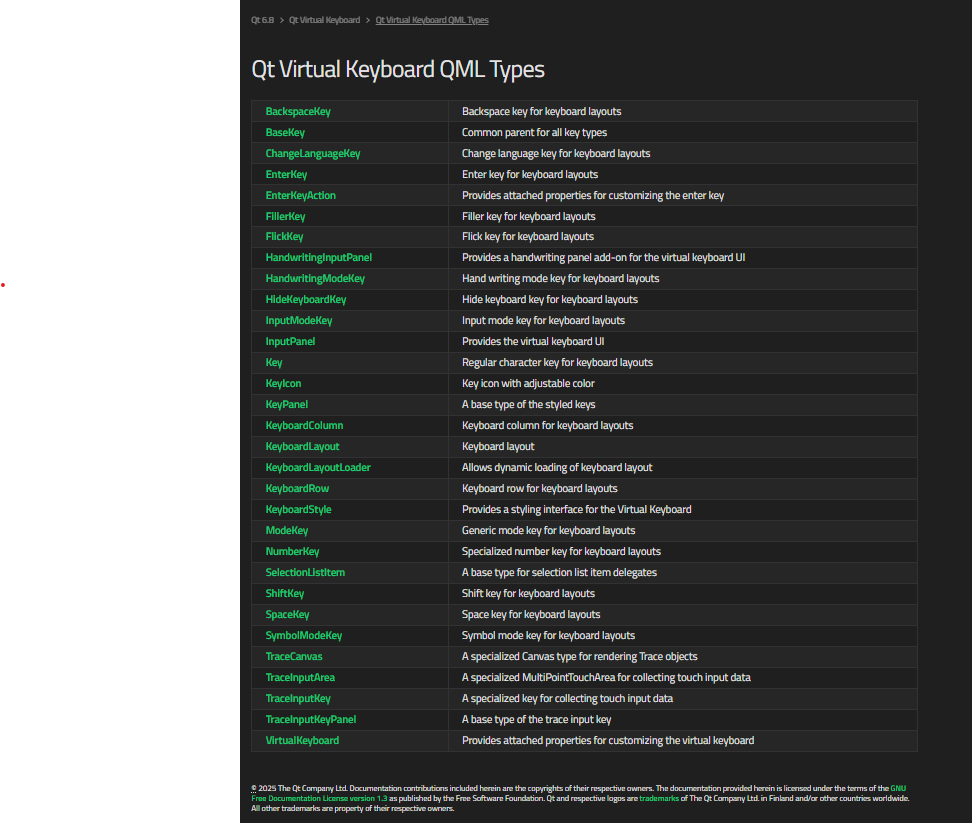The image size is (972, 823).
Task: Select 'Flick key for keyboard layouts' text
Action: click(528, 237)
